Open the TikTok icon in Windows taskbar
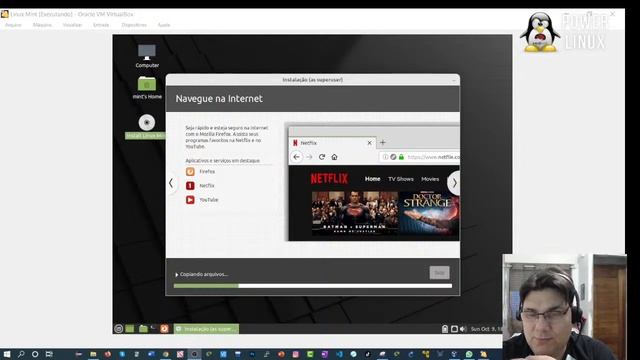 click(368, 354)
